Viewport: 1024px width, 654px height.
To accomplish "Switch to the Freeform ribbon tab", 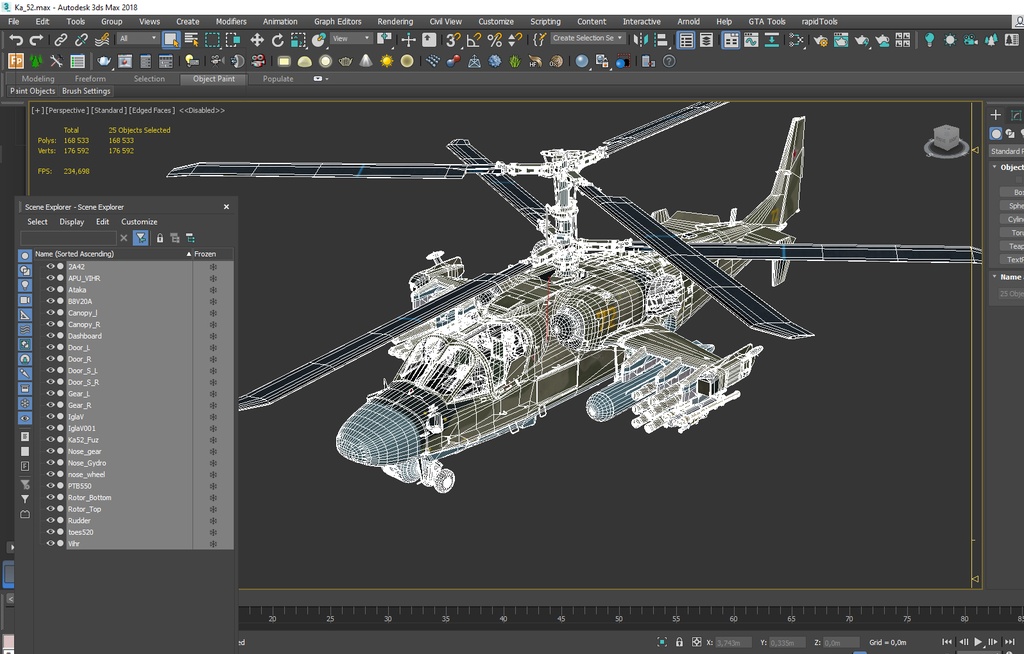I will click(x=90, y=79).
